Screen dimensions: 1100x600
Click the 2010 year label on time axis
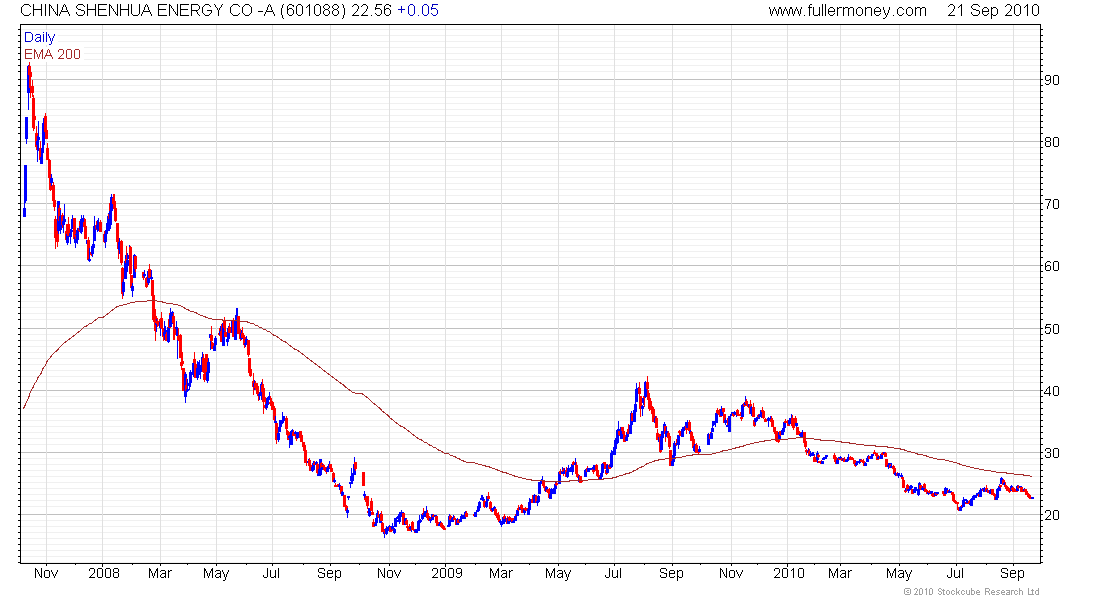789,573
